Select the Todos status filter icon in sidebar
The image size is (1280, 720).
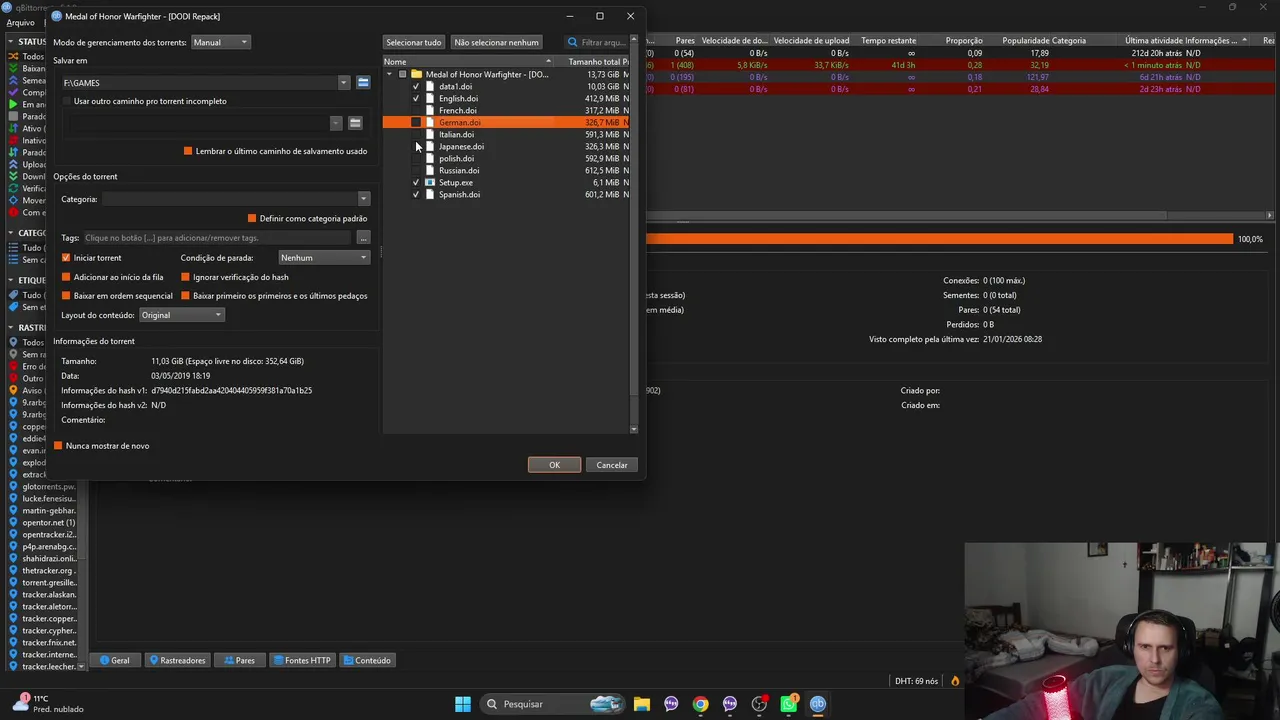point(13,56)
